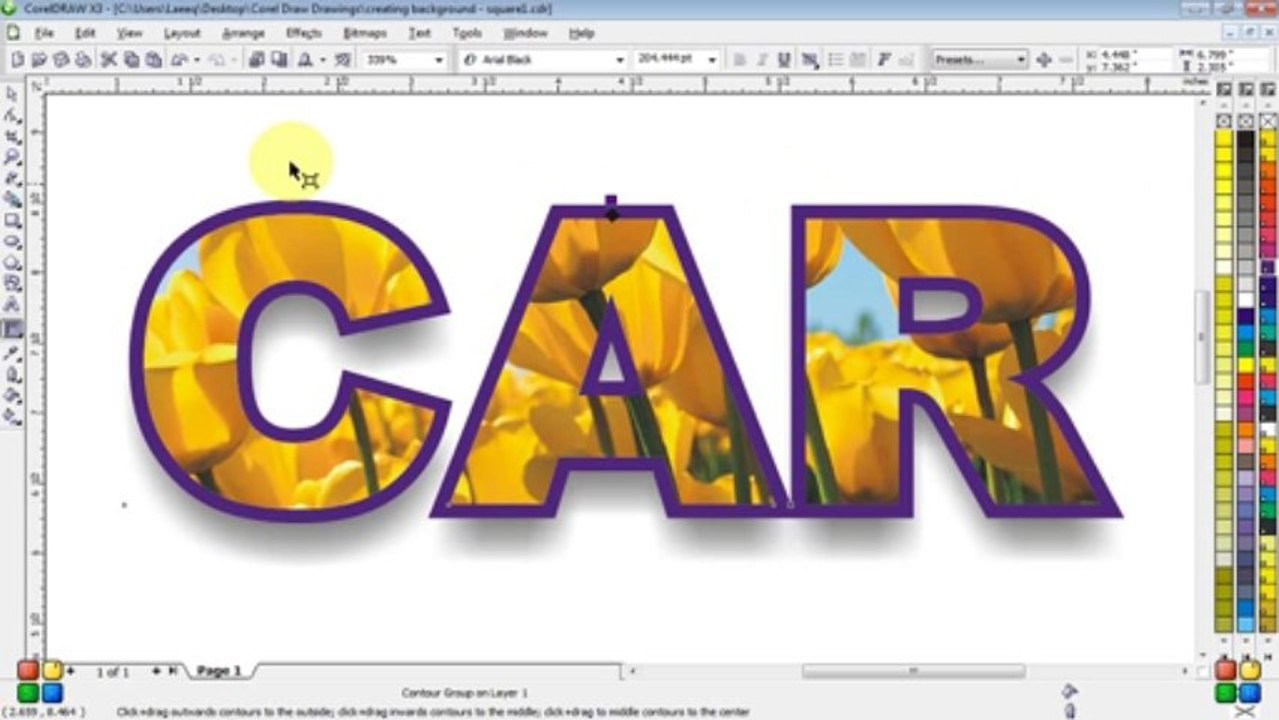Toggle bullet list formatting

tap(836, 60)
